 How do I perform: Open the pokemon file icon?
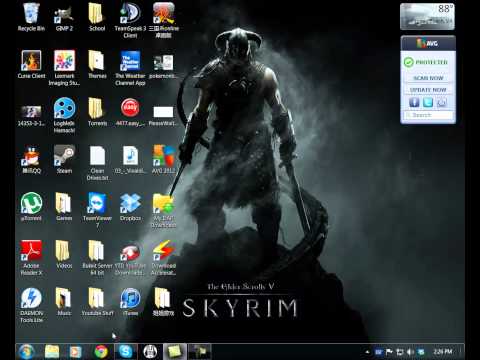click(163, 65)
